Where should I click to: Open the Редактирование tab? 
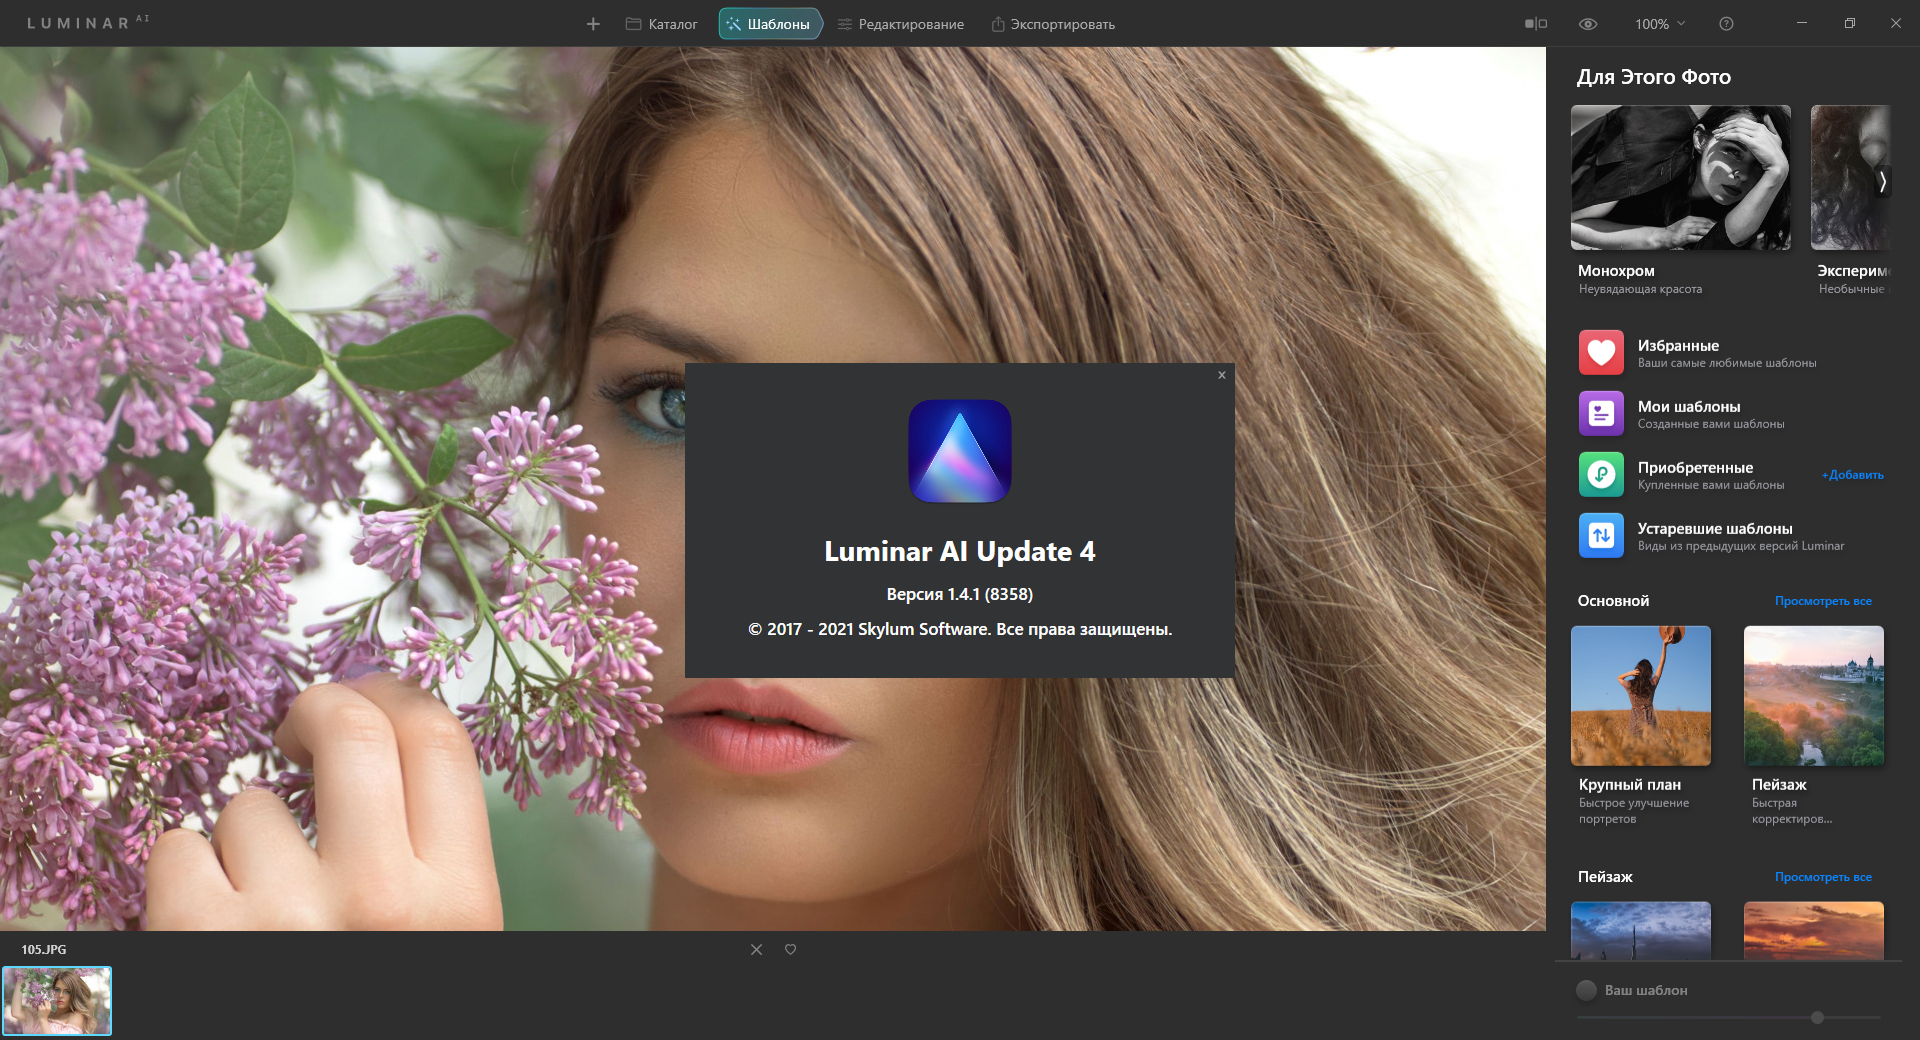(x=900, y=24)
